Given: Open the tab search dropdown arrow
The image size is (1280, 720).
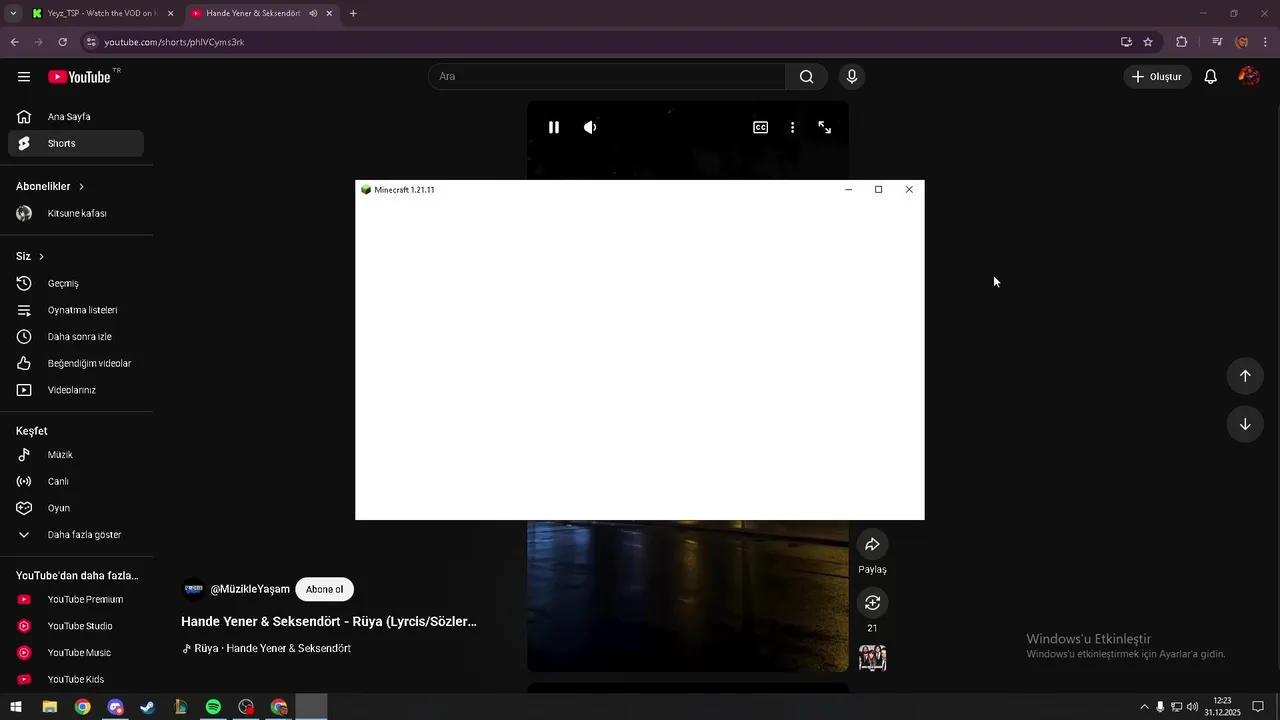Looking at the screenshot, I should pyautogui.click(x=13, y=13).
